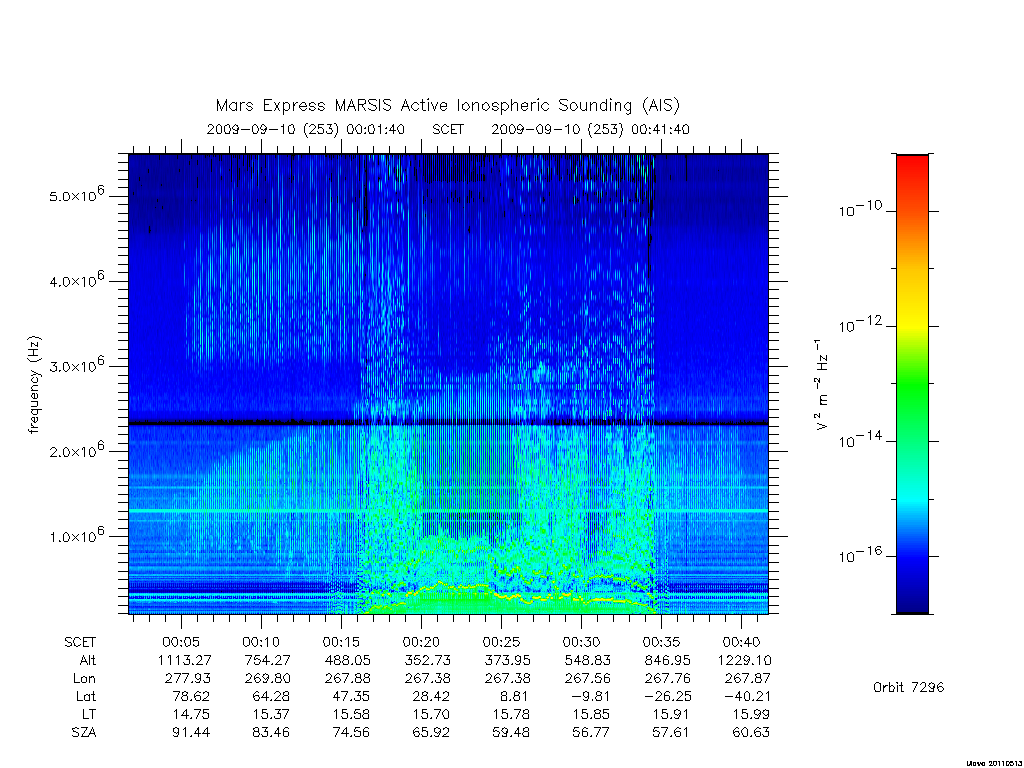Click the 10^-16 label on the color scale
The height and width of the screenshot is (768, 1024).
860,555
